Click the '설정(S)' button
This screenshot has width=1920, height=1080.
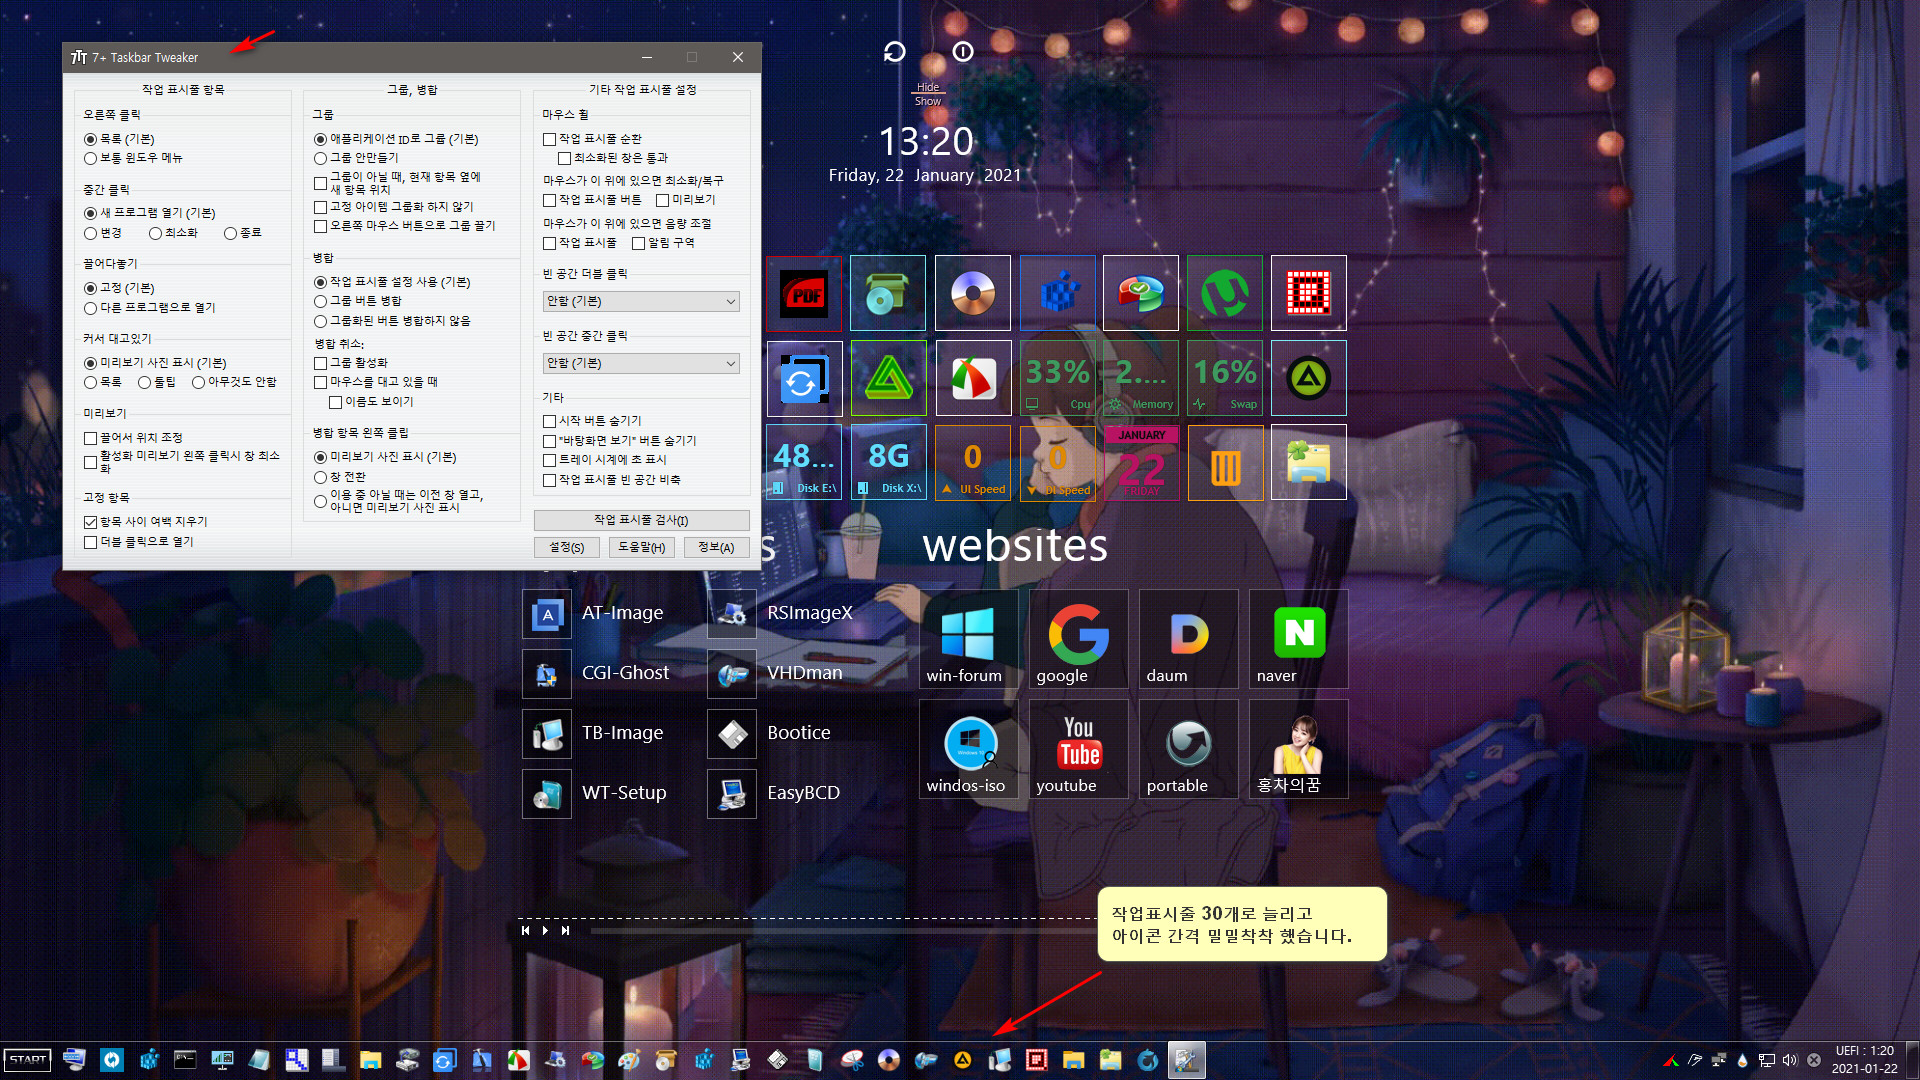566,547
